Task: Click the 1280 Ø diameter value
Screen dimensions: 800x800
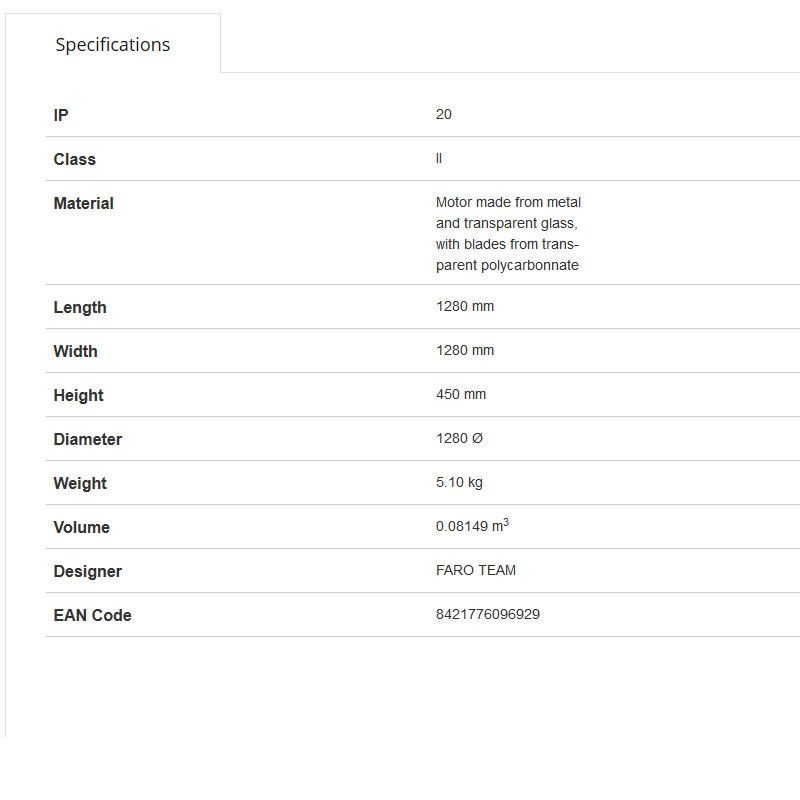Action: click(x=460, y=438)
